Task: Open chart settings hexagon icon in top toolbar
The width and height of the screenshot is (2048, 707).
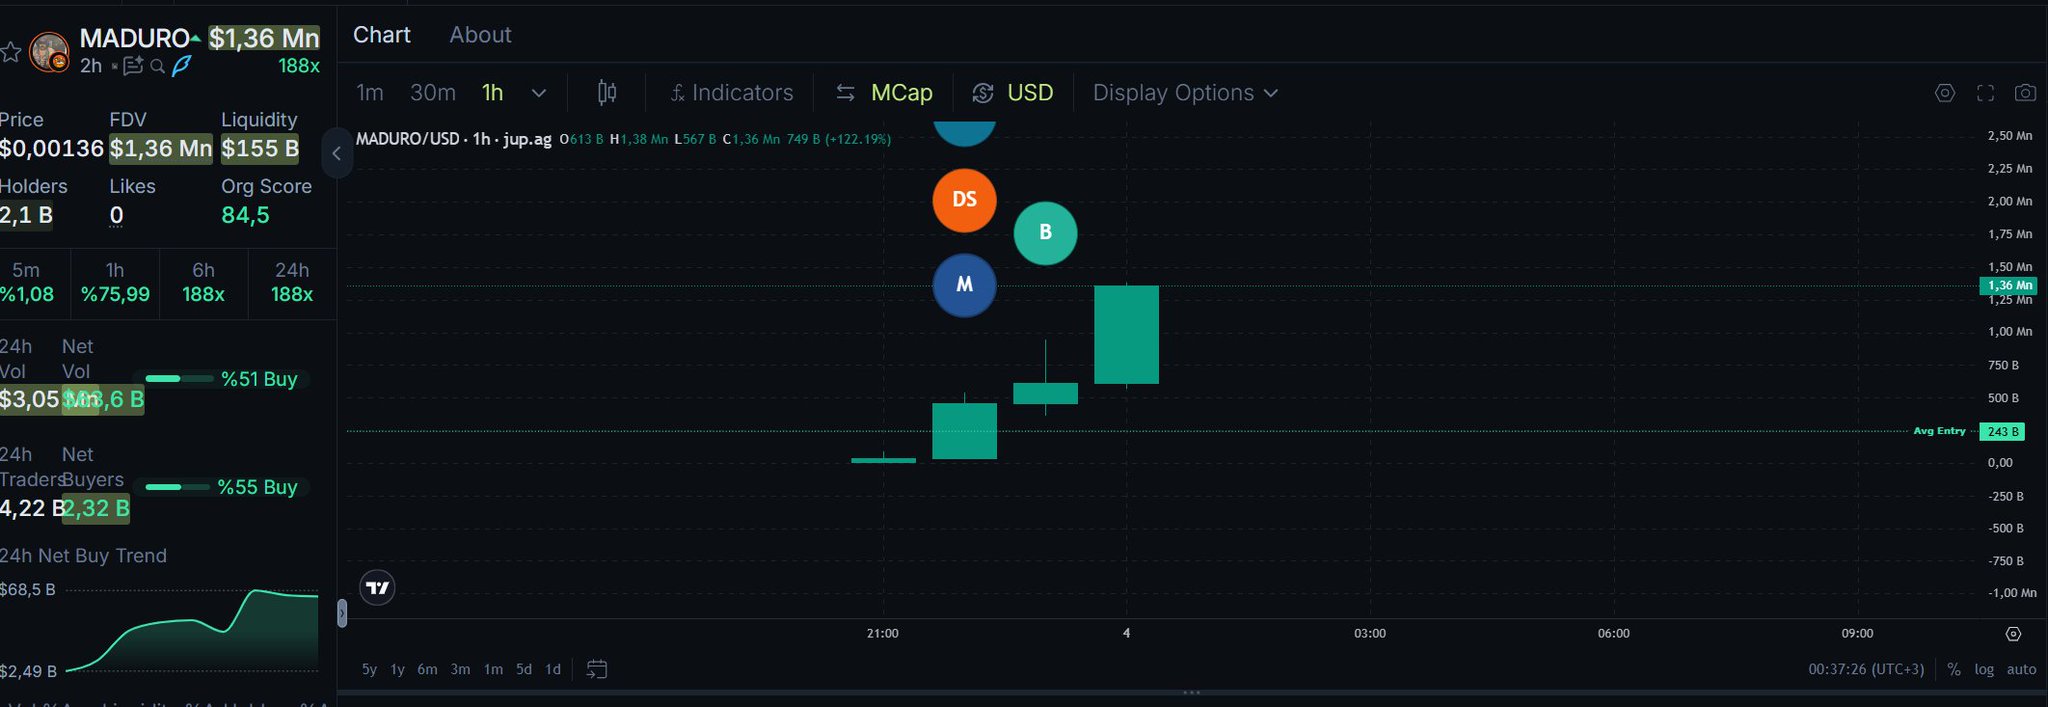Action: (1944, 93)
